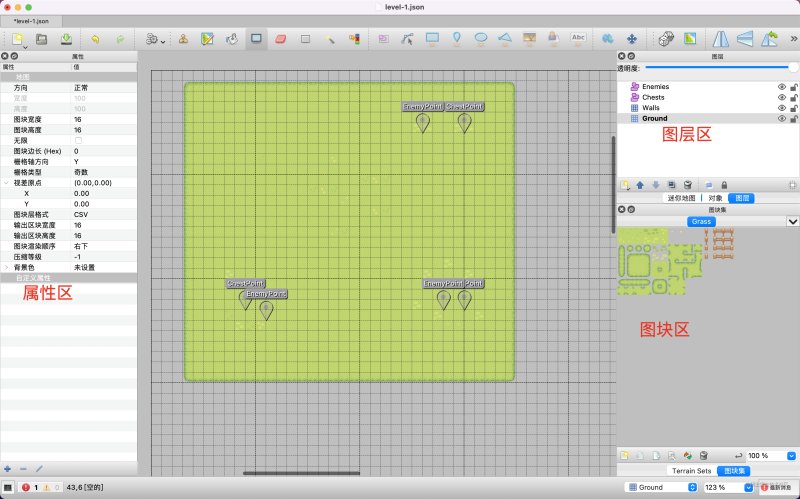The image size is (800, 499).
Task: Select the Shape Fill tool
Action: (256, 39)
